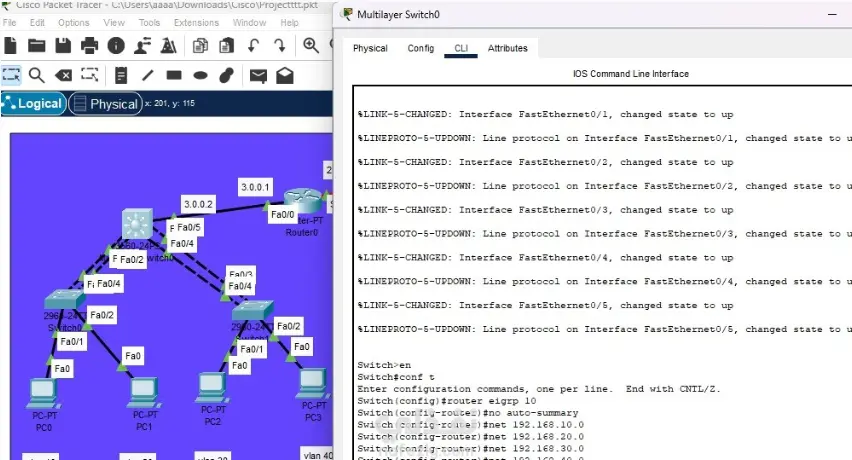Select the right 2960 Switch1 device
Screen dimensions: 852x460
tap(252, 311)
